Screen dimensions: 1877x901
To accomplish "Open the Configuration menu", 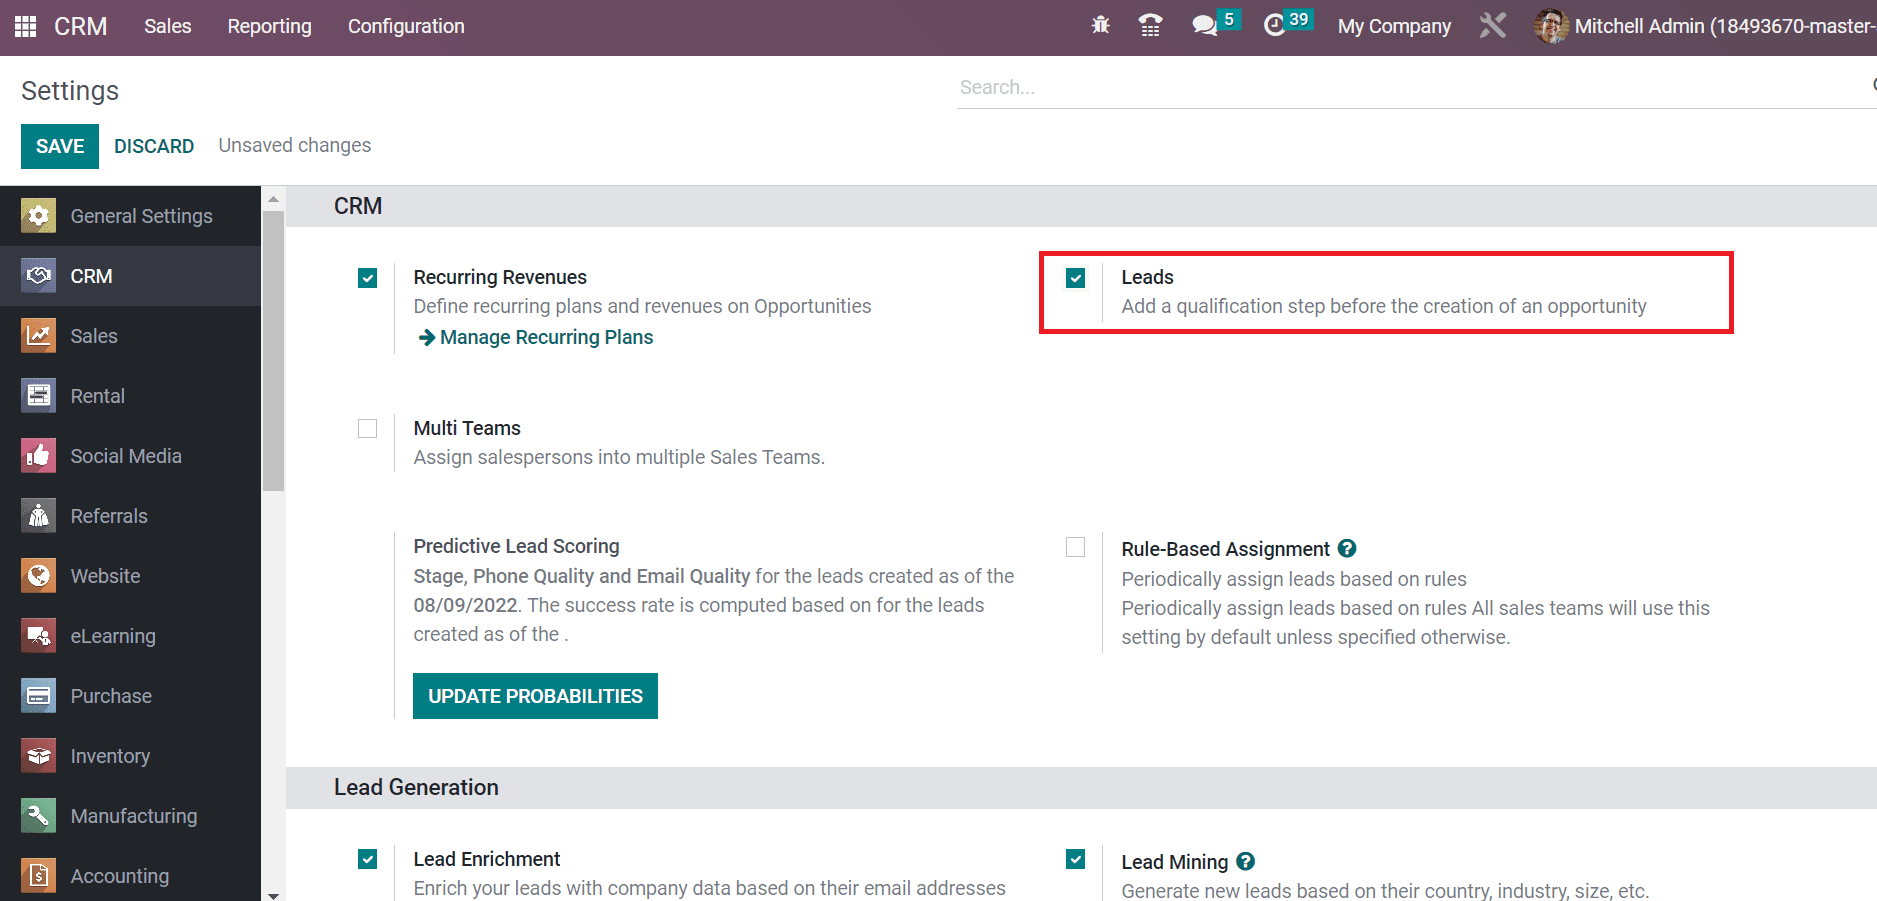I will [x=406, y=26].
